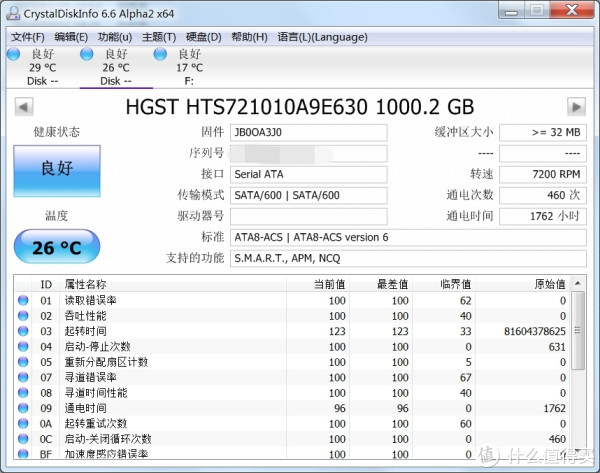
Task: Open the 主题(T) menu
Action: click(x=160, y=37)
